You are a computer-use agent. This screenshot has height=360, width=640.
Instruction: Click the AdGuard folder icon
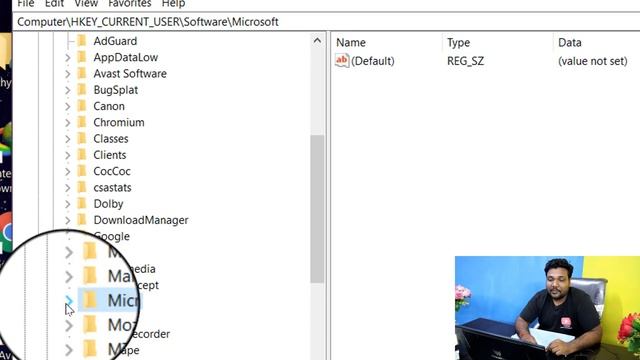pos(82,41)
